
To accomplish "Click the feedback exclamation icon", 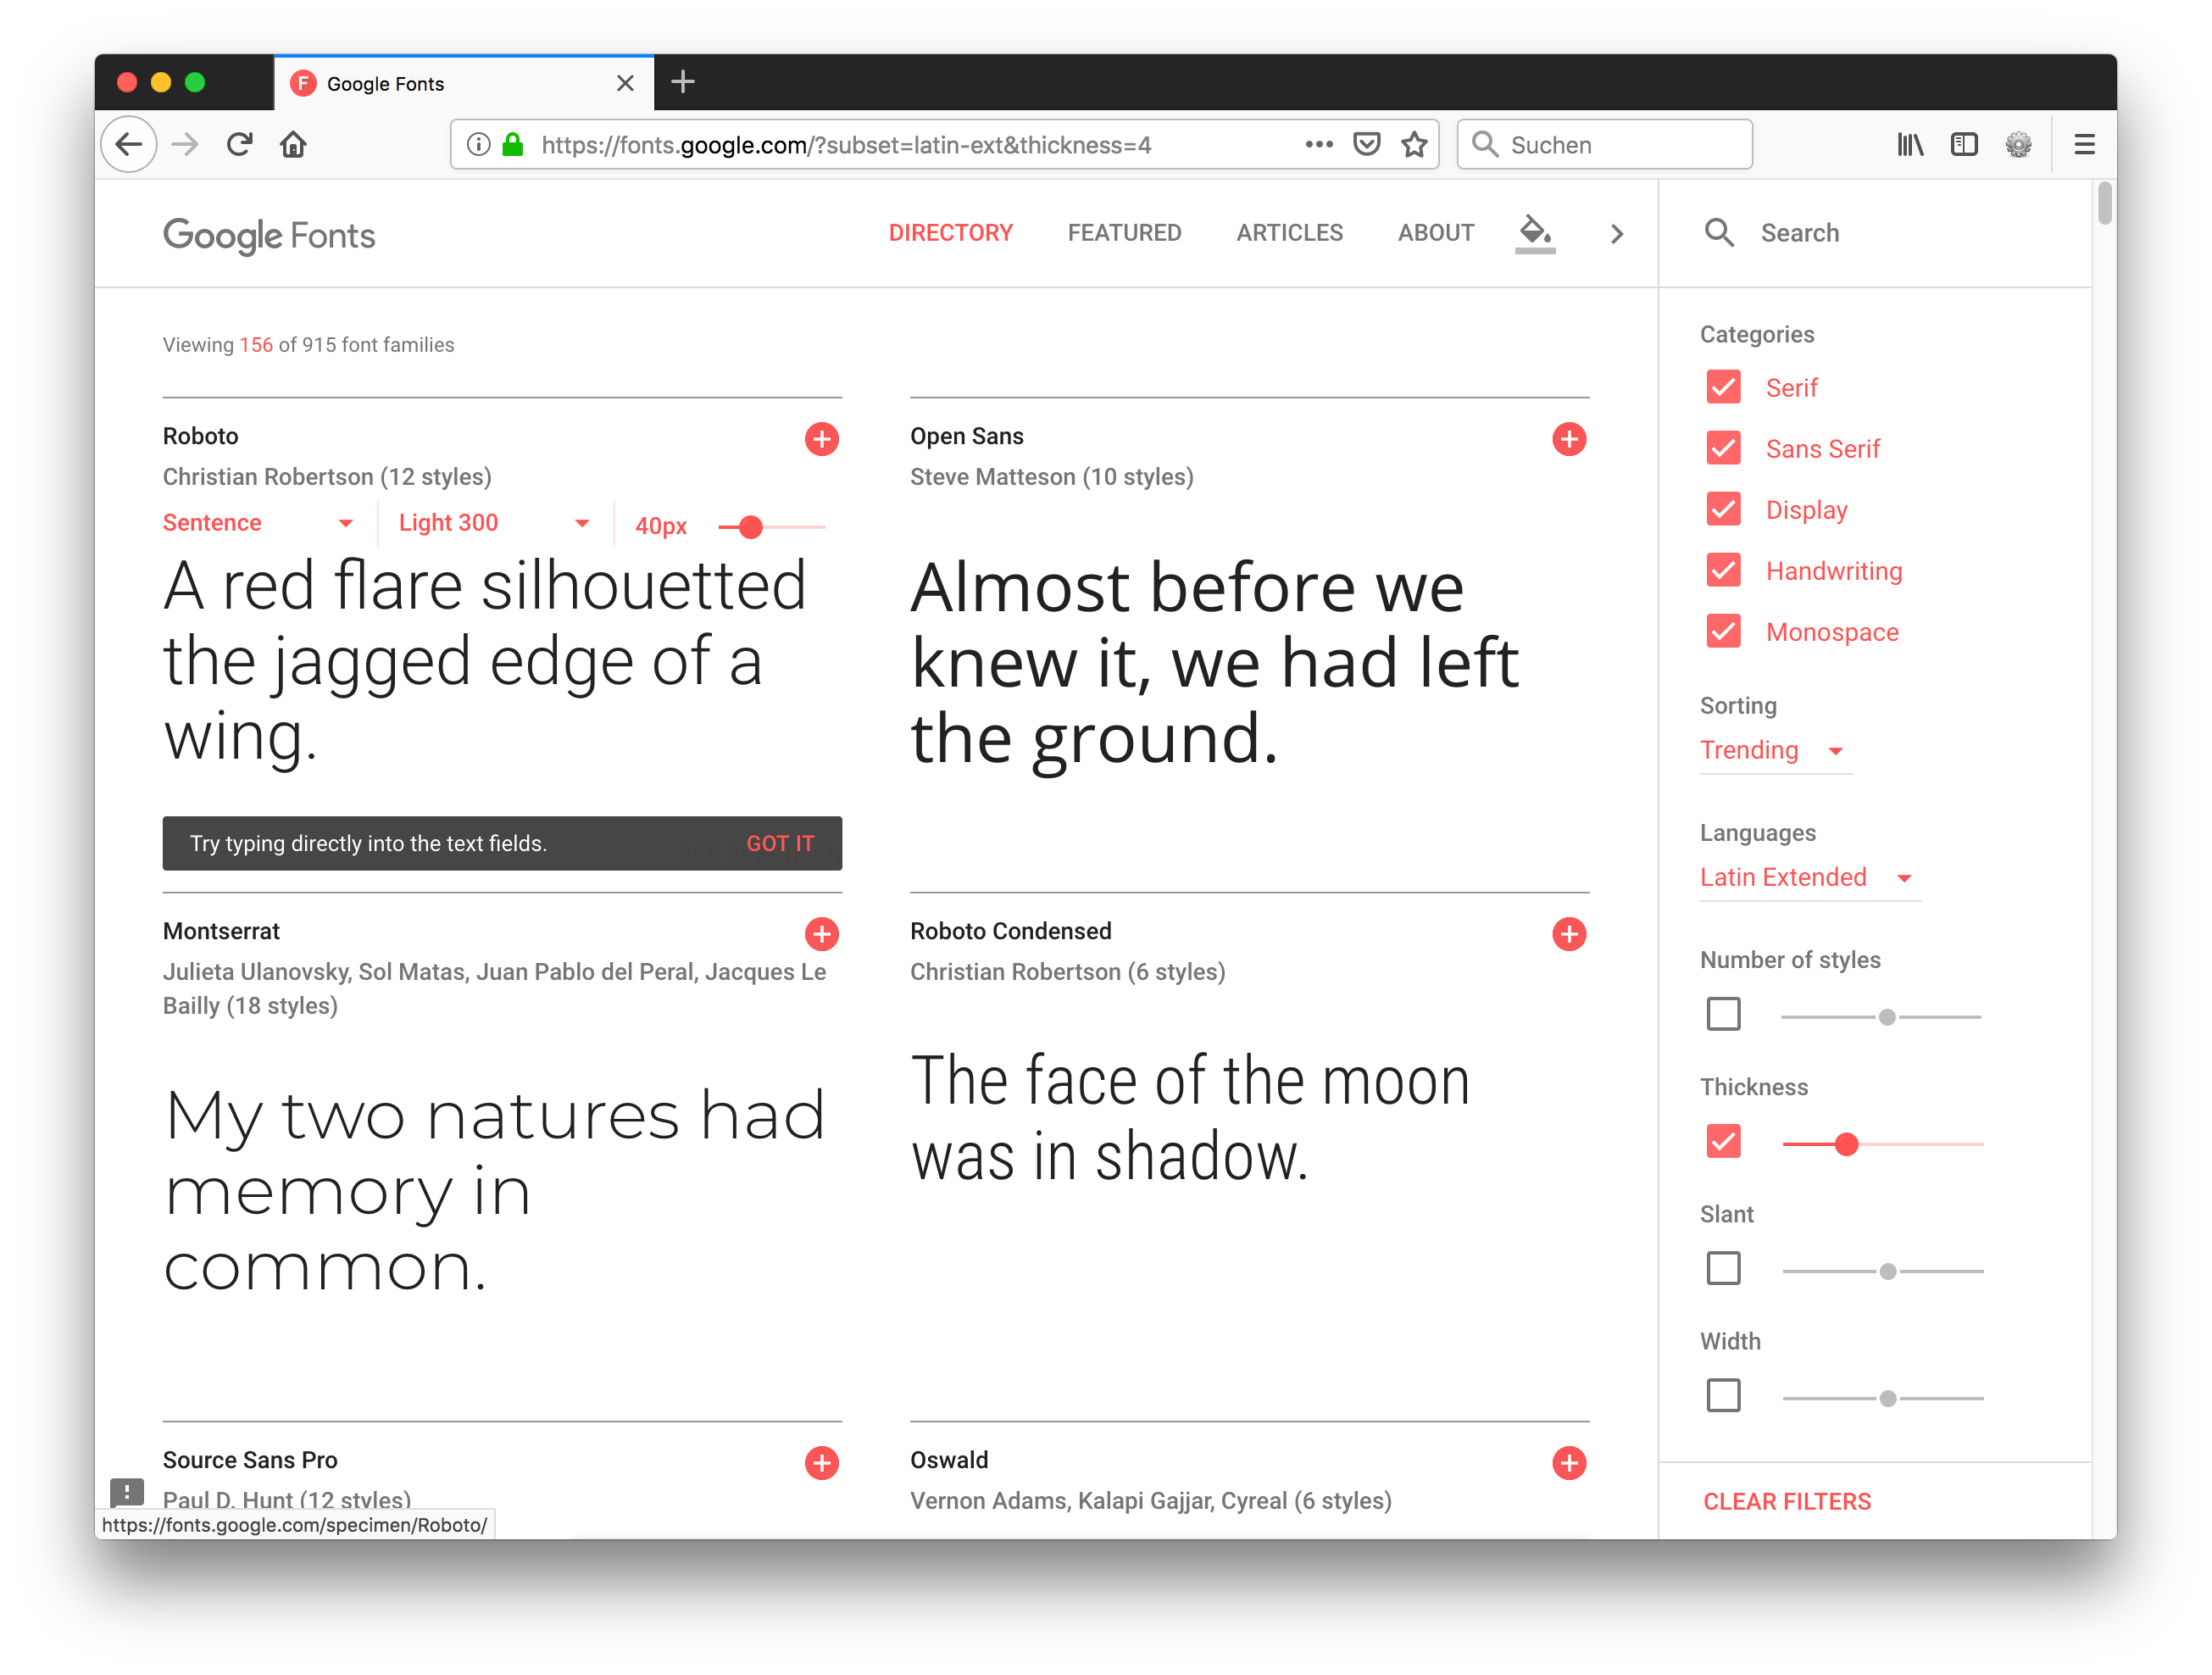I will click(x=127, y=1494).
